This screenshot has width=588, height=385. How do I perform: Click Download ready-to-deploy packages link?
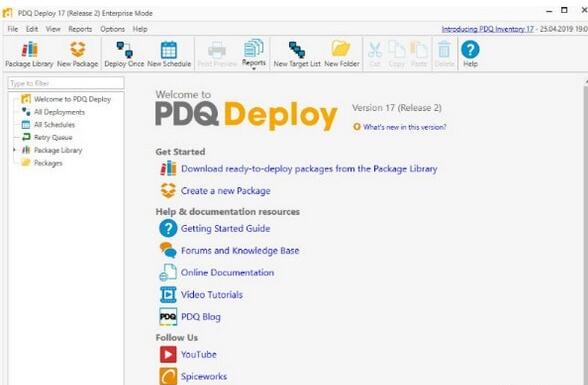click(309, 169)
